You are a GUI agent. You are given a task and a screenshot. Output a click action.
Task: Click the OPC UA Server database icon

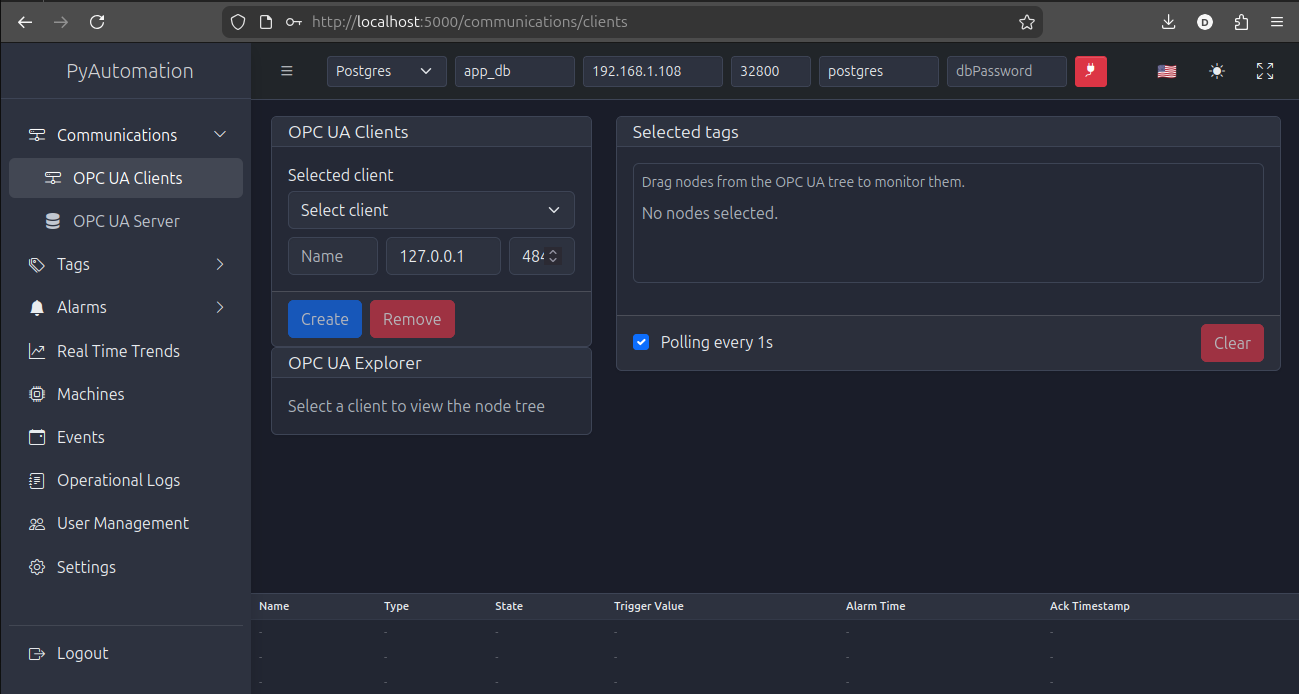point(53,221)
